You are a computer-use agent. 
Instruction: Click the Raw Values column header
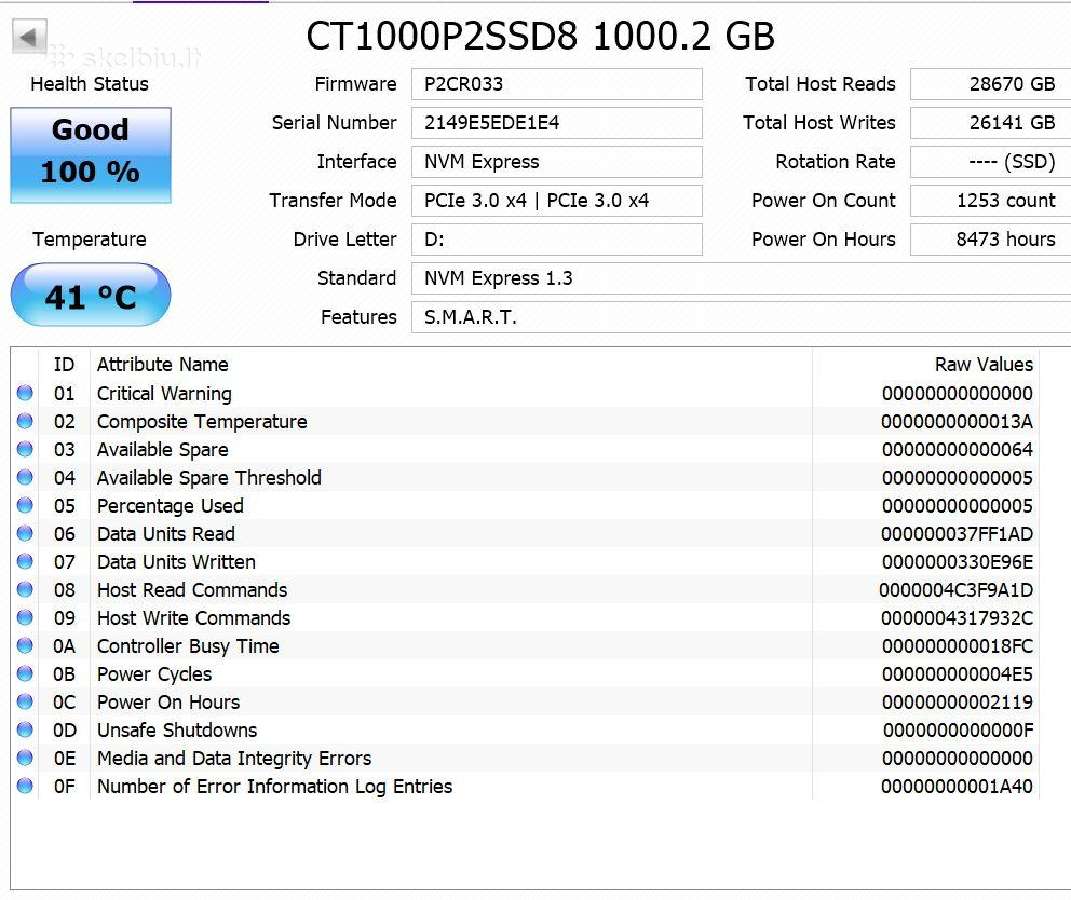point(984,365)
